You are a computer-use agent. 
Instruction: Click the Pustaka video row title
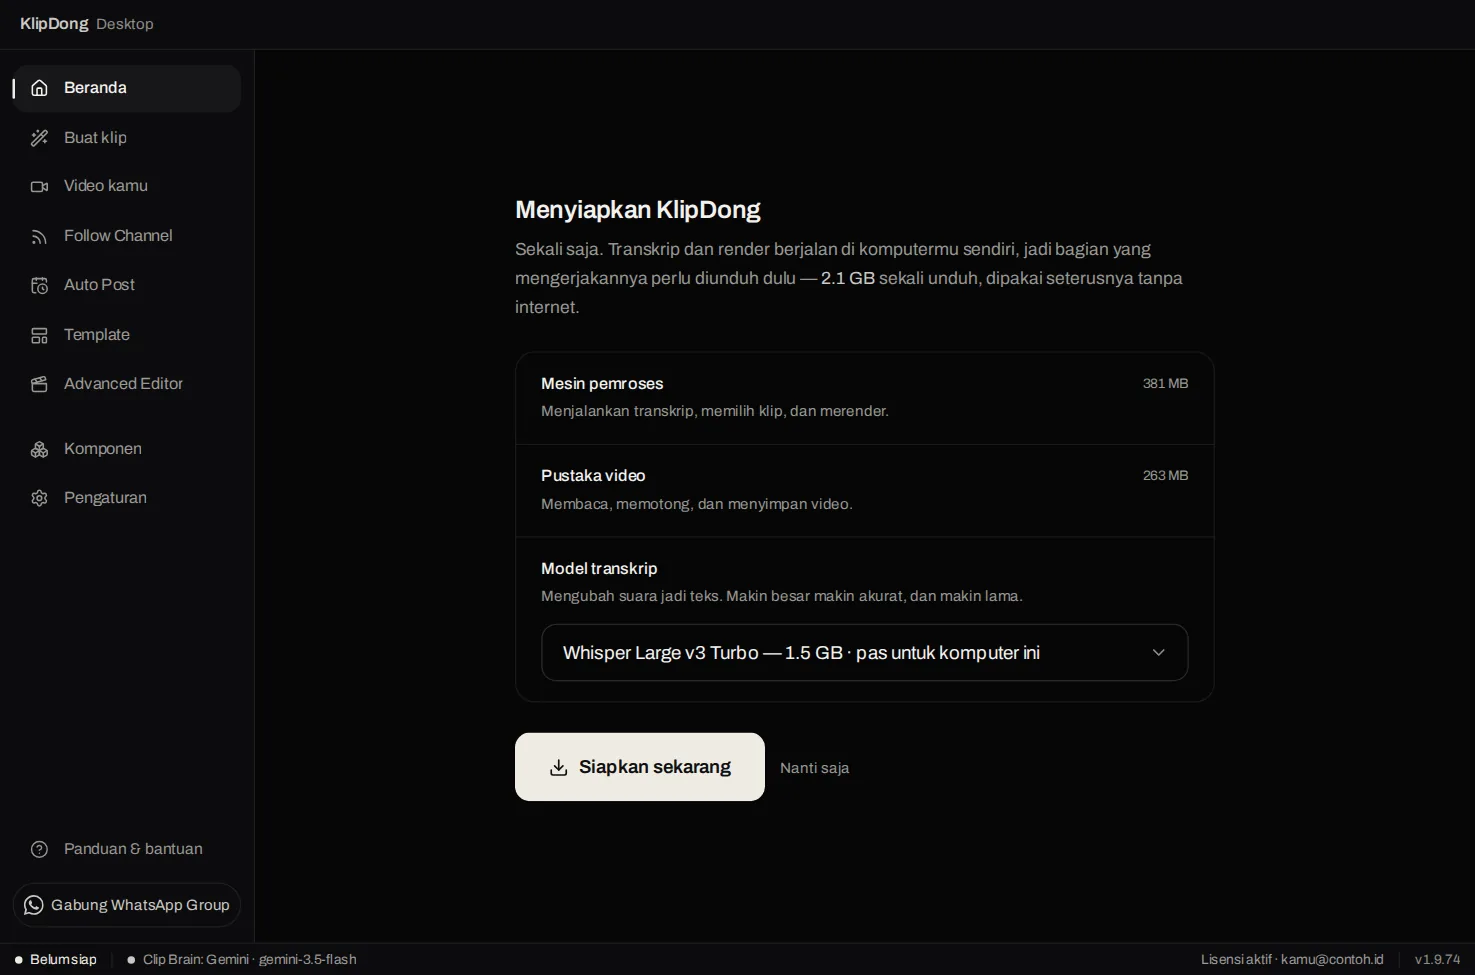click(593, 475)
